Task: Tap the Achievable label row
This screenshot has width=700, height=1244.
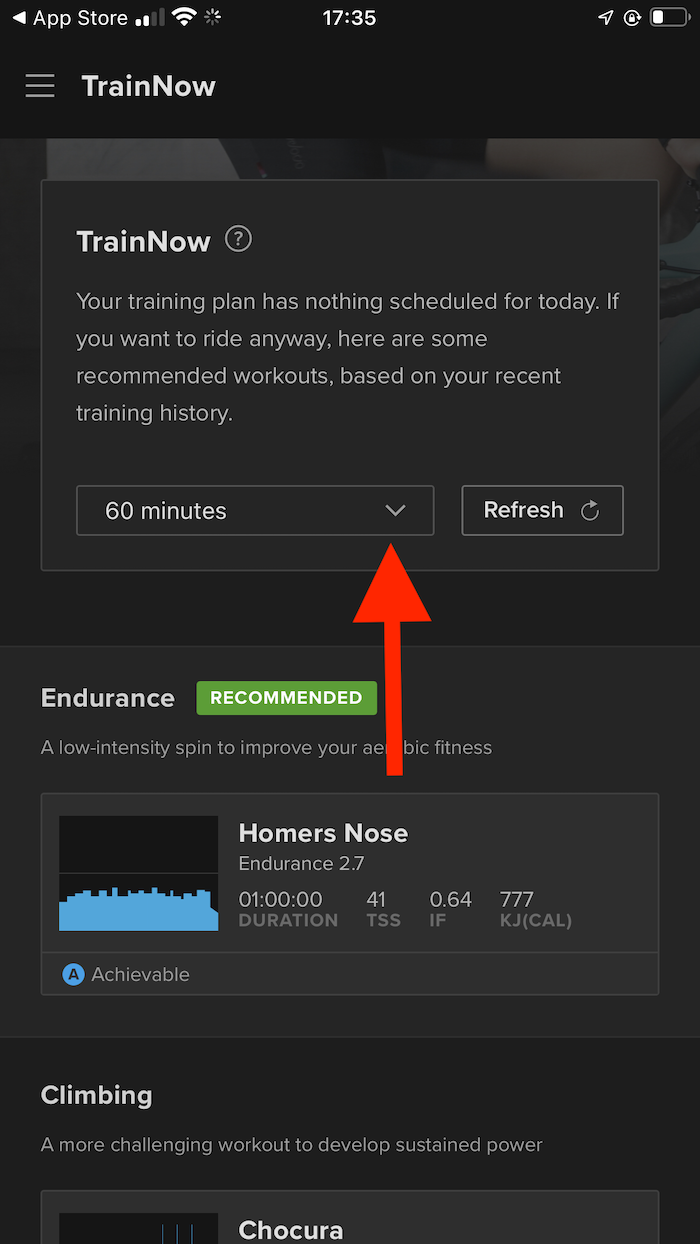Action: coord(350,974)
